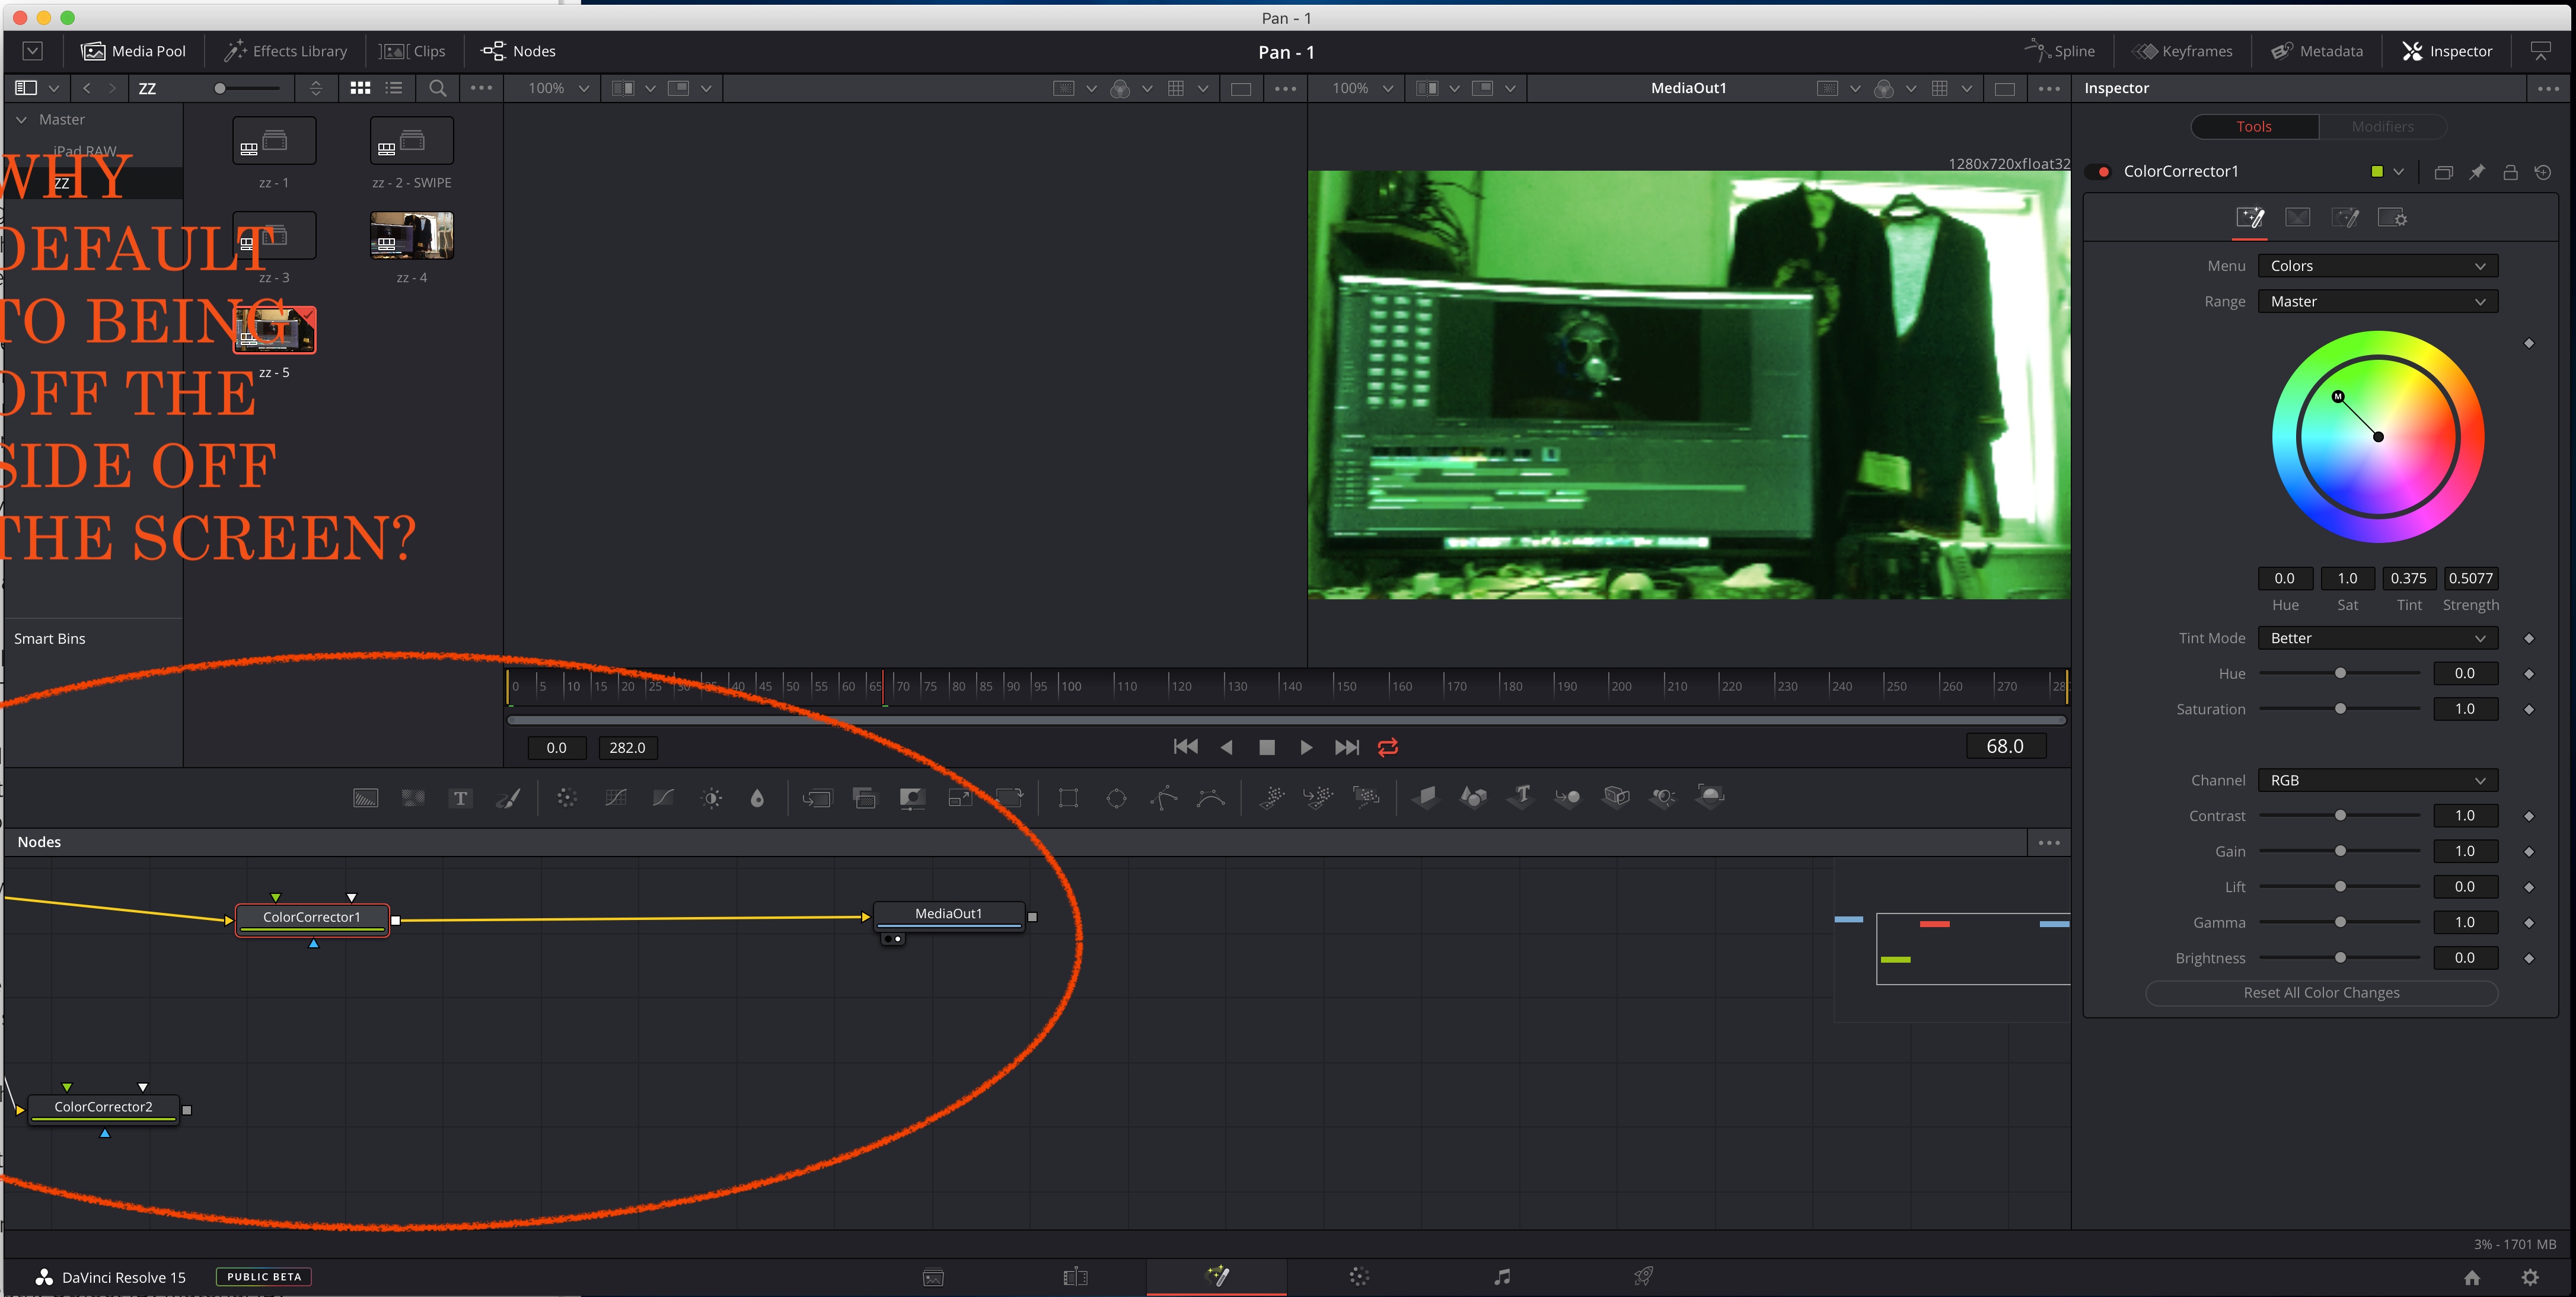The image size is (2576, 1297).
Task: Open project manager home icon
Action: pyautogui.click(x=2472, y=1277)
